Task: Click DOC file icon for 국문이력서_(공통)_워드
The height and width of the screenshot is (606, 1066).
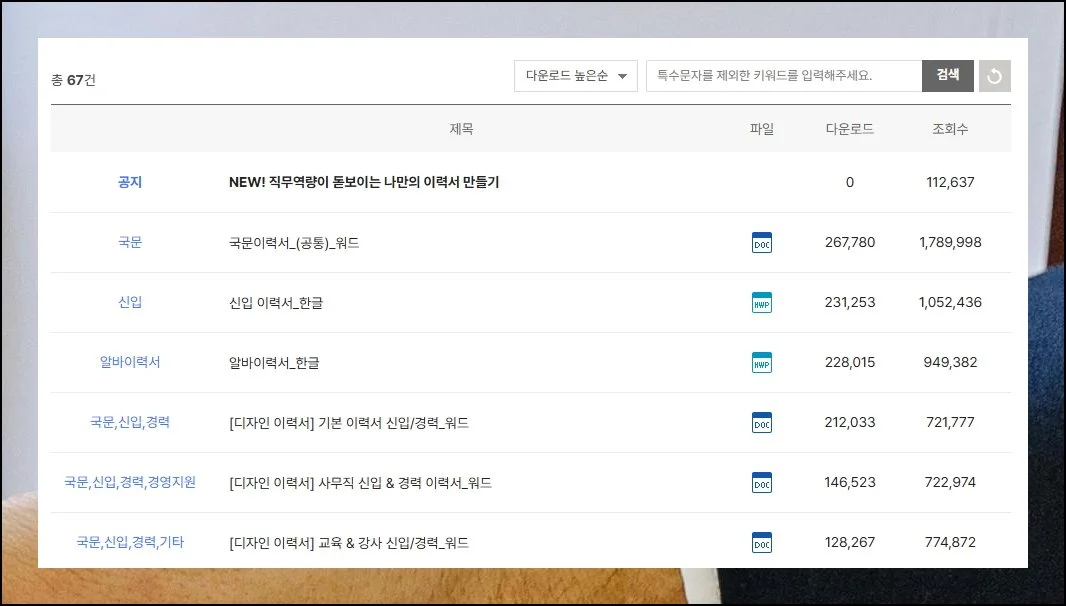Action: coord(761,243)
